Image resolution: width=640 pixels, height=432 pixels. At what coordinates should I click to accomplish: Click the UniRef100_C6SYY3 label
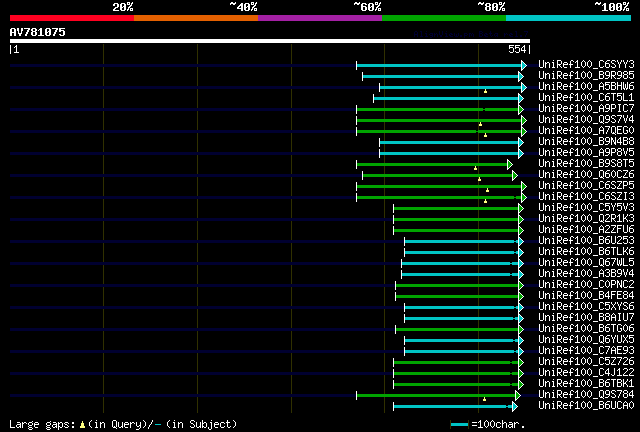(x=586, y=65)
